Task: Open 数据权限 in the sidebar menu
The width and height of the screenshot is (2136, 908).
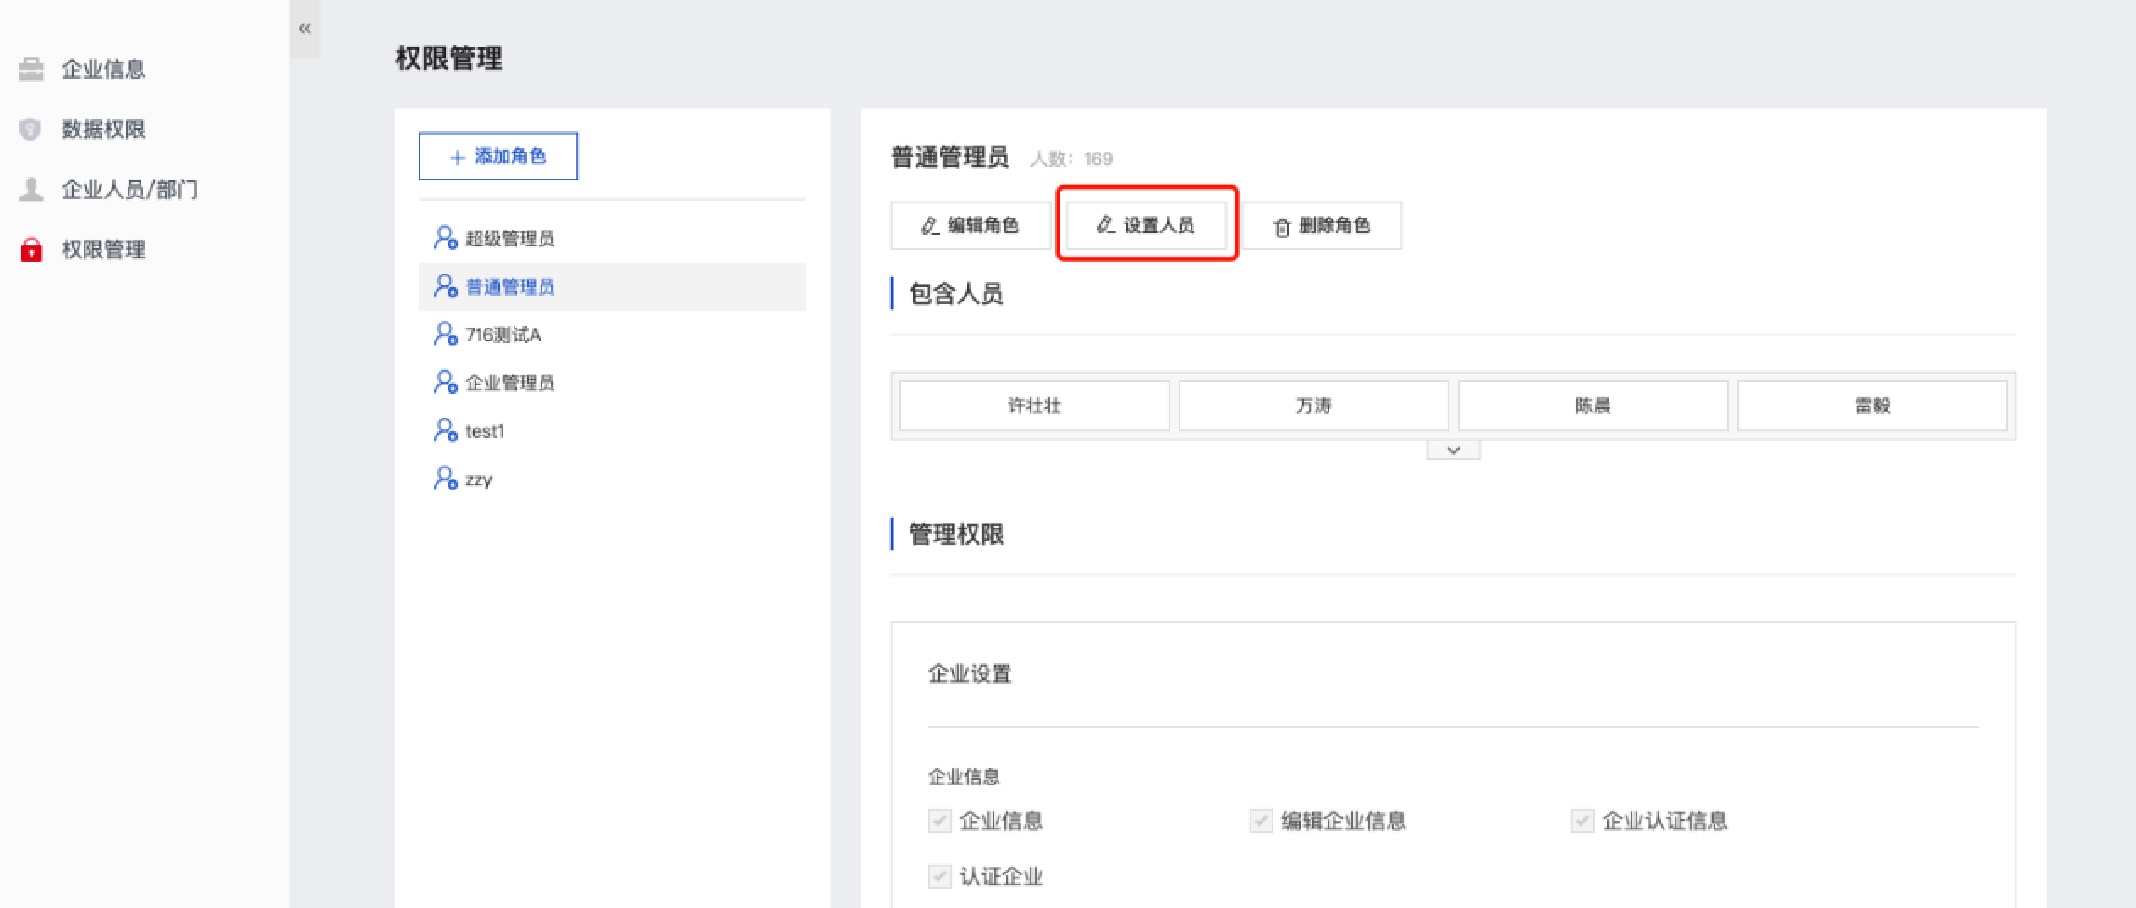Action: coord(103,129)
